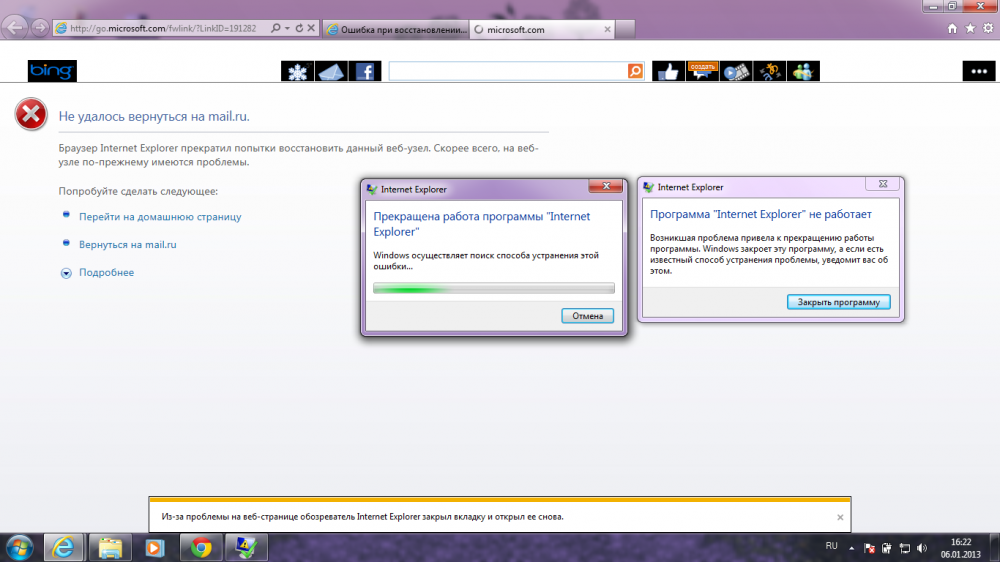Click the thumbs-up like icon in Bing bar
The height and width of the screenshot is (562, 1000).
point(668,71)
